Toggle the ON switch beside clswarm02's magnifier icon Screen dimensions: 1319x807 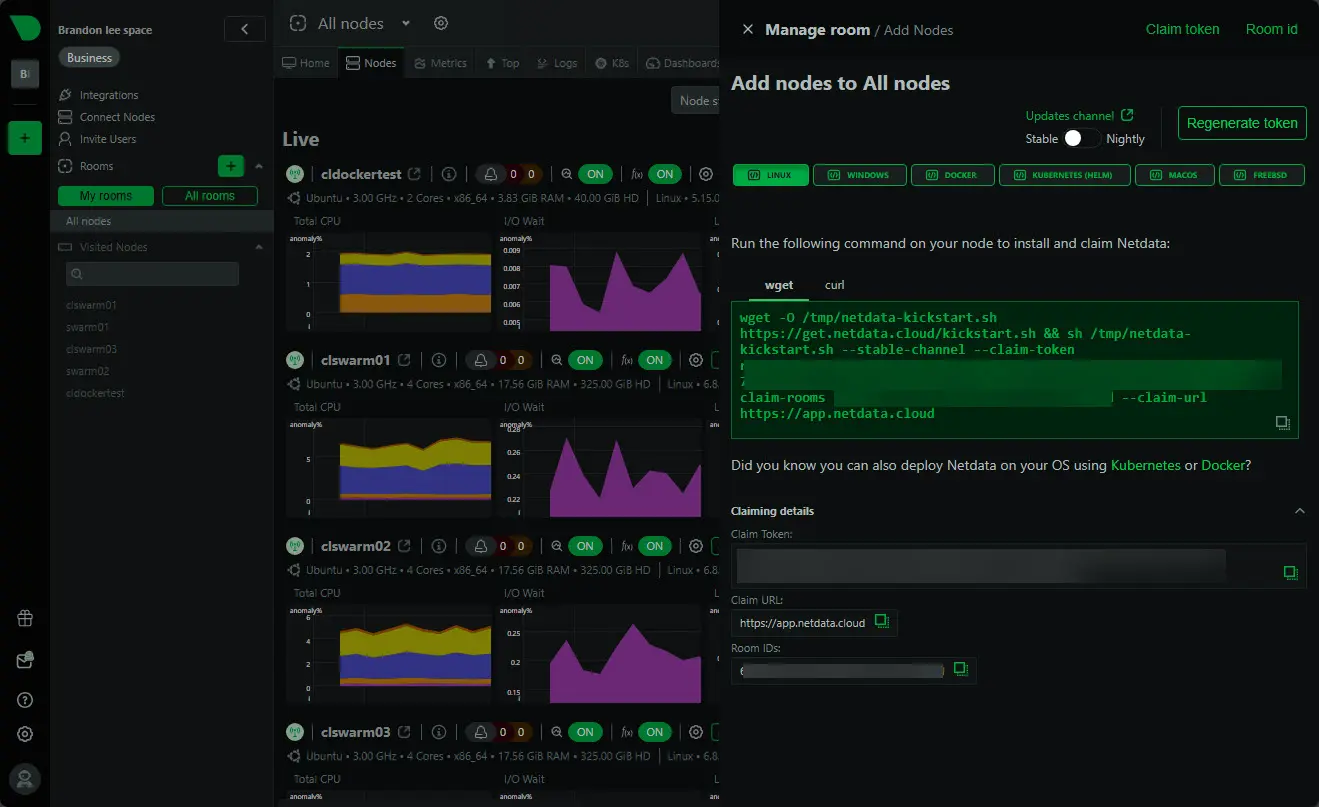coord(585,546)
